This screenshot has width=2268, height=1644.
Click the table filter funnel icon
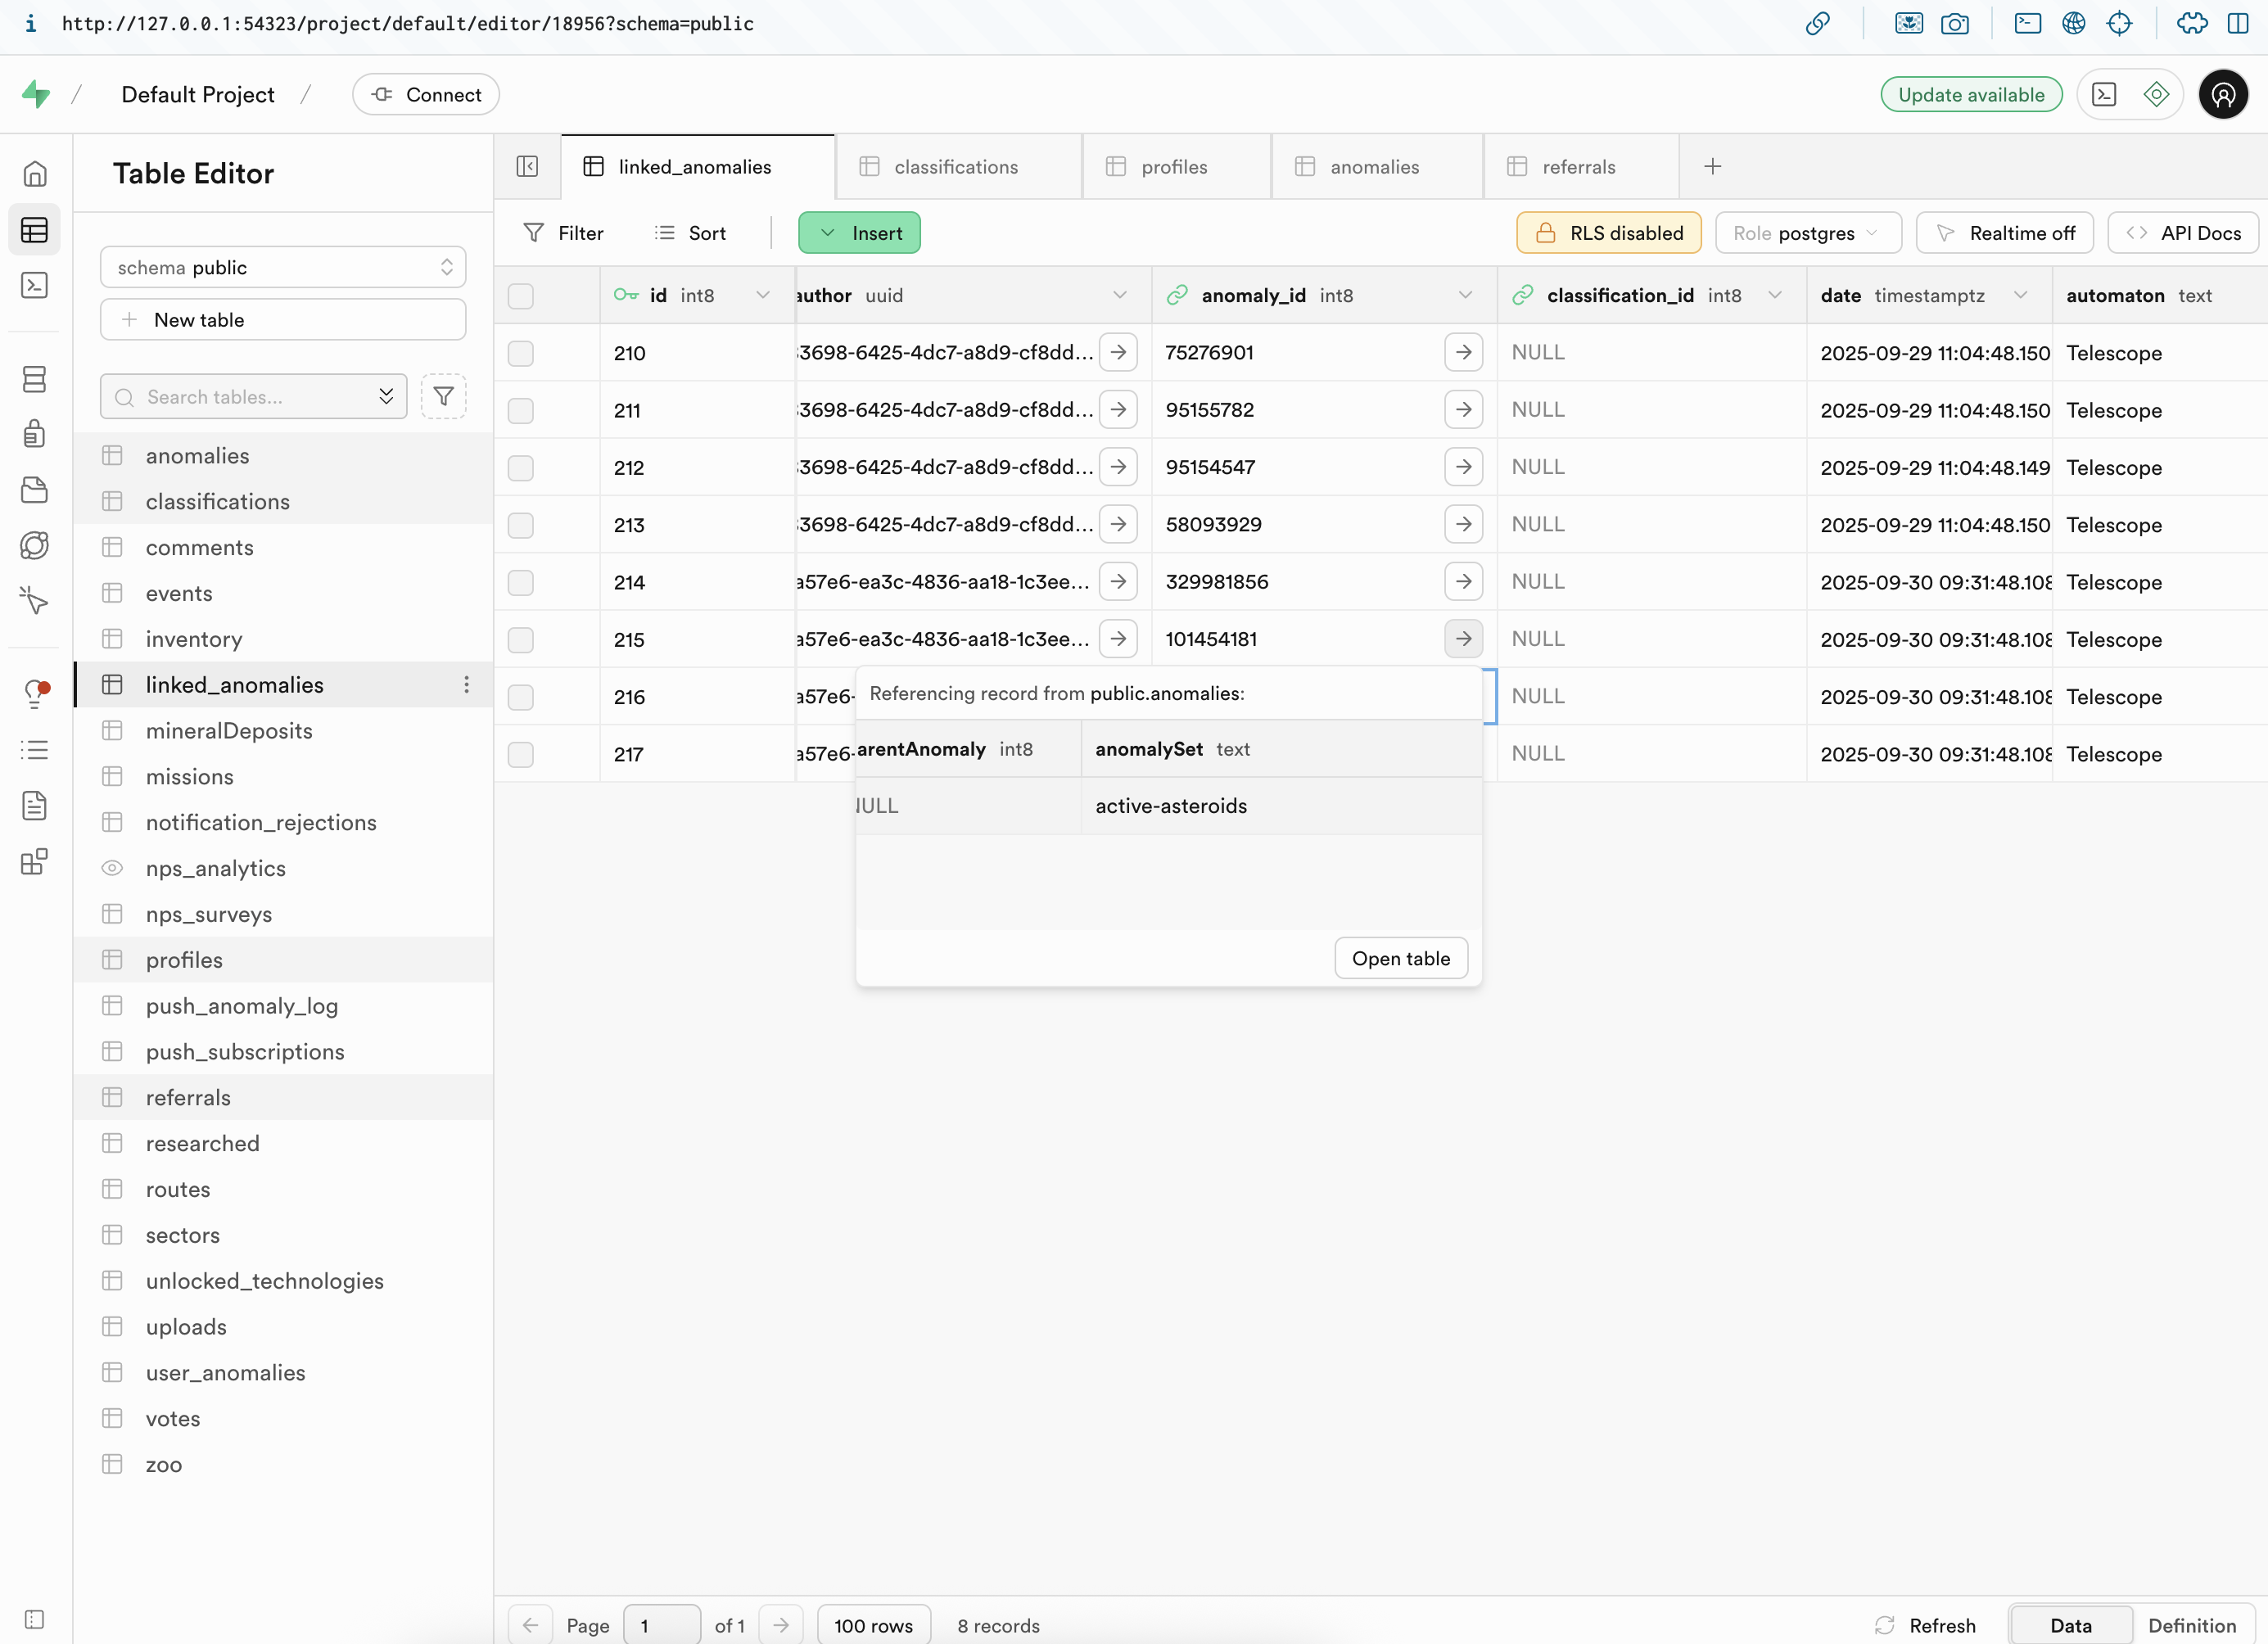pos(443,397)
